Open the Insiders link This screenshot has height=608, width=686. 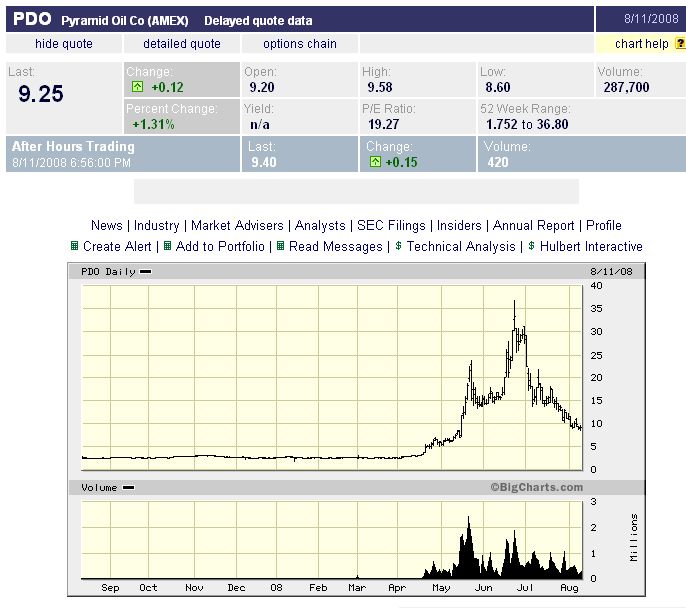[x=459, y=225]
